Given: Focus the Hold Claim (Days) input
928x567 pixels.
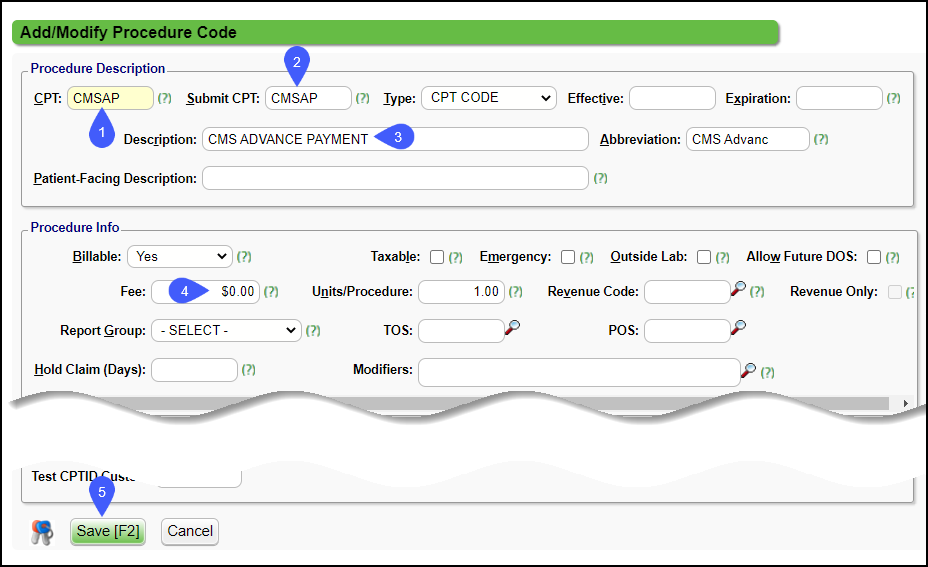Looking at the screenshot, I should [x=193, y=370].
